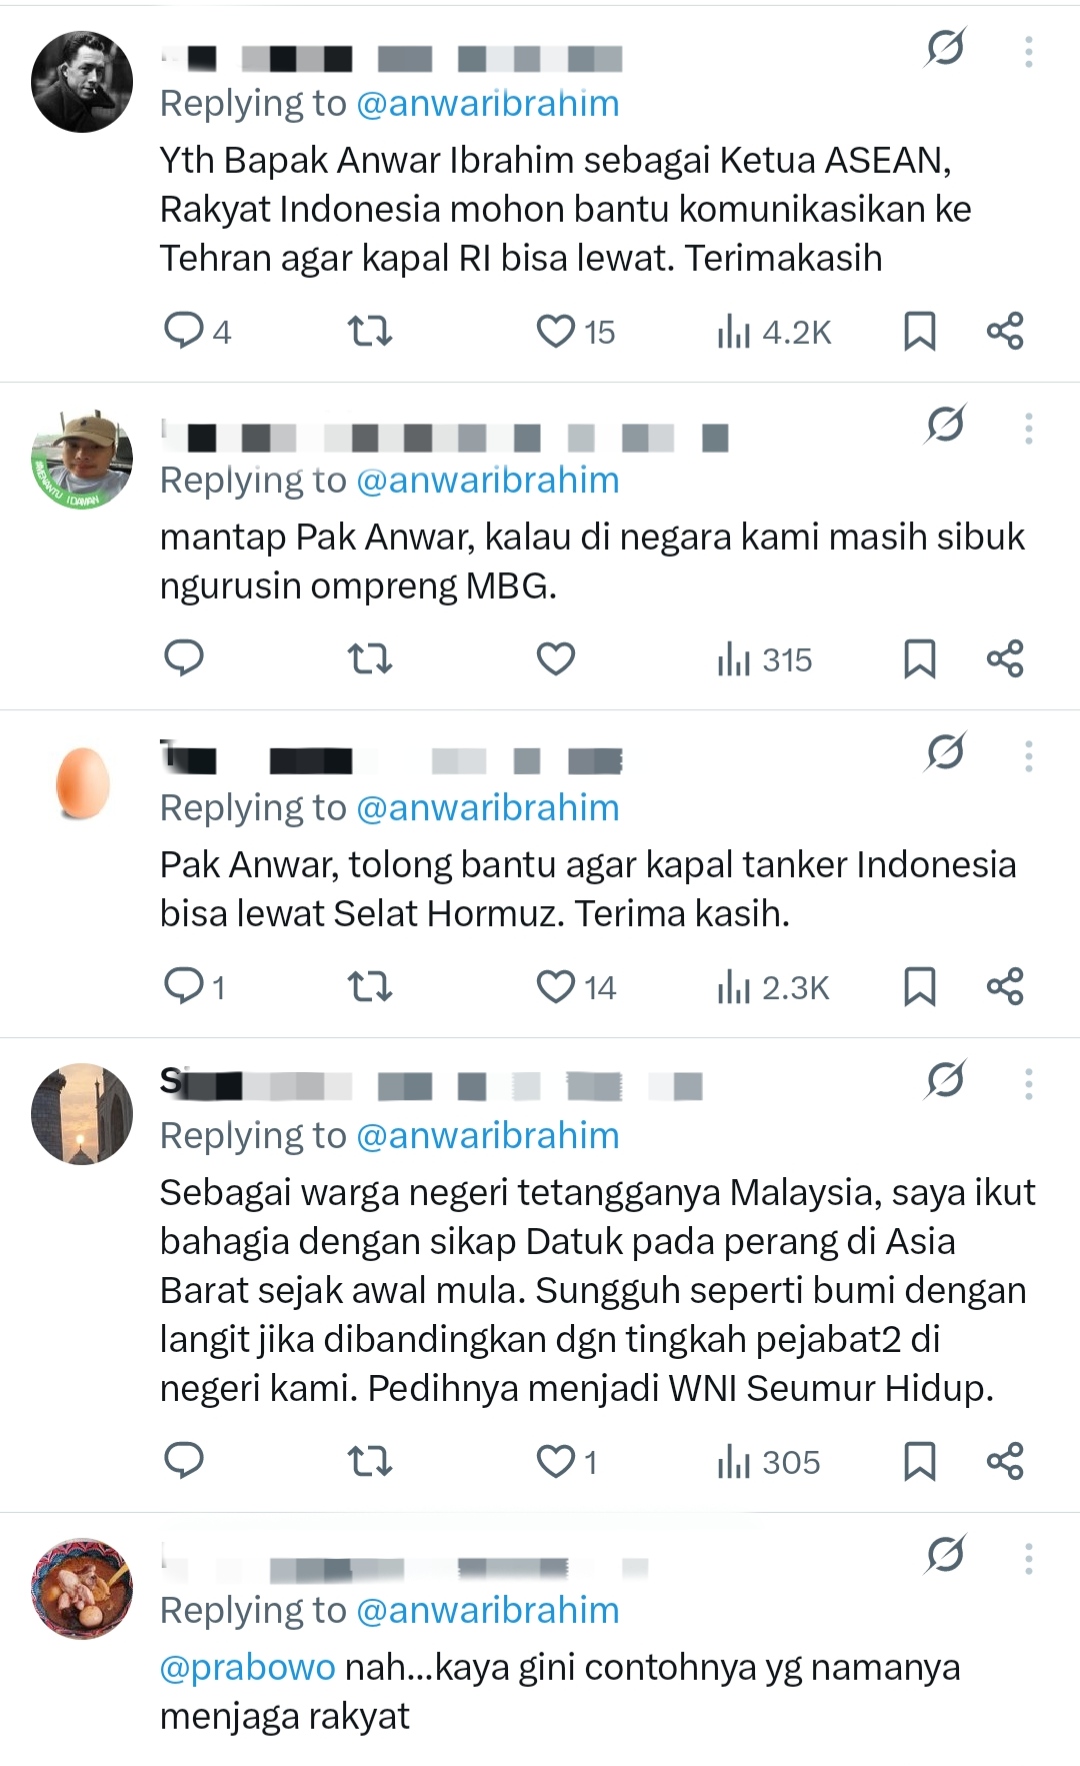Tap Grok icon on ompreng MBG reply

[945, 424]
